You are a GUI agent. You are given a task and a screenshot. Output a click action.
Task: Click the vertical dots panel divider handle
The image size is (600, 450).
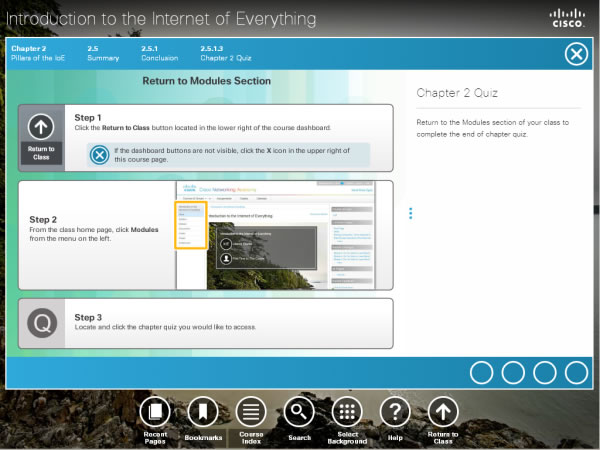pyautogui.click(x=410, y=213)
